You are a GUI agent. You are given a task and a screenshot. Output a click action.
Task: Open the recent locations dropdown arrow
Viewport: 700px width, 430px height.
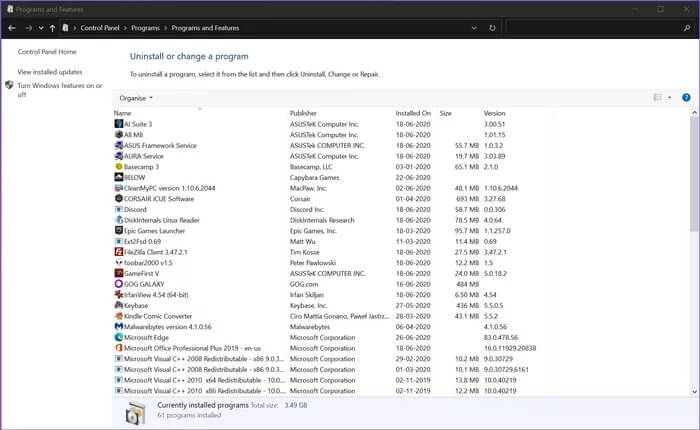tap(41, 28)
